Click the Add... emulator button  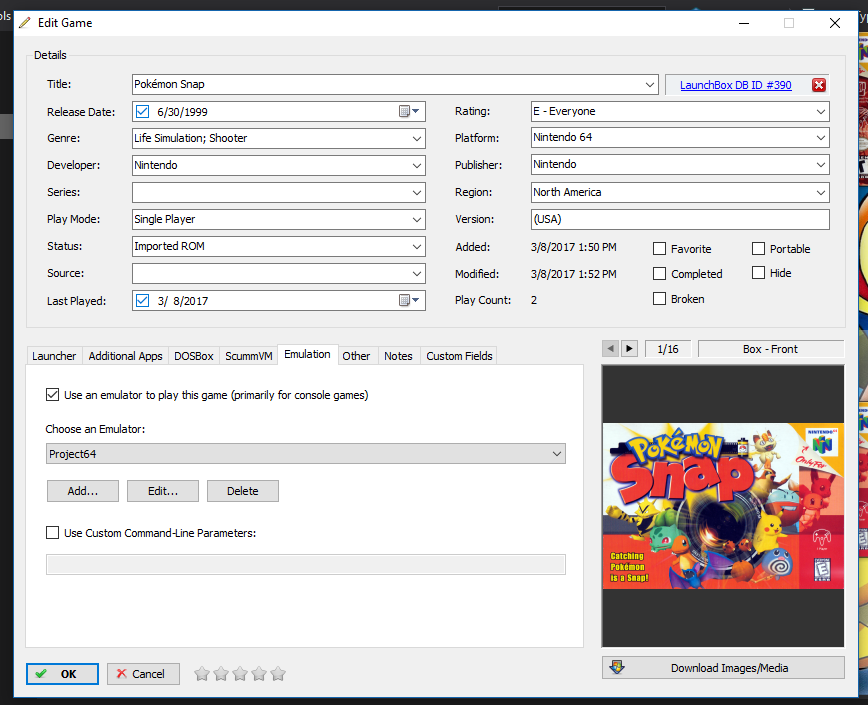point(82,491)
